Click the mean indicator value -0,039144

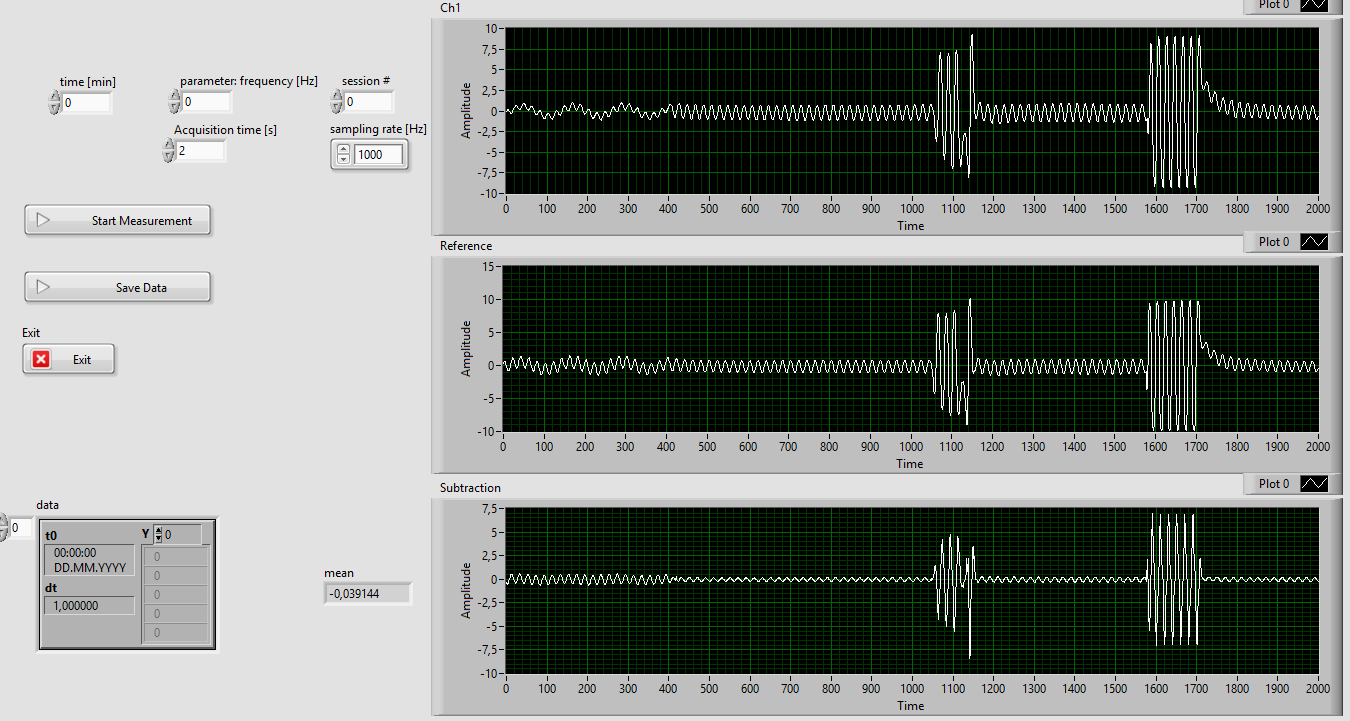(x=367, y=594)
